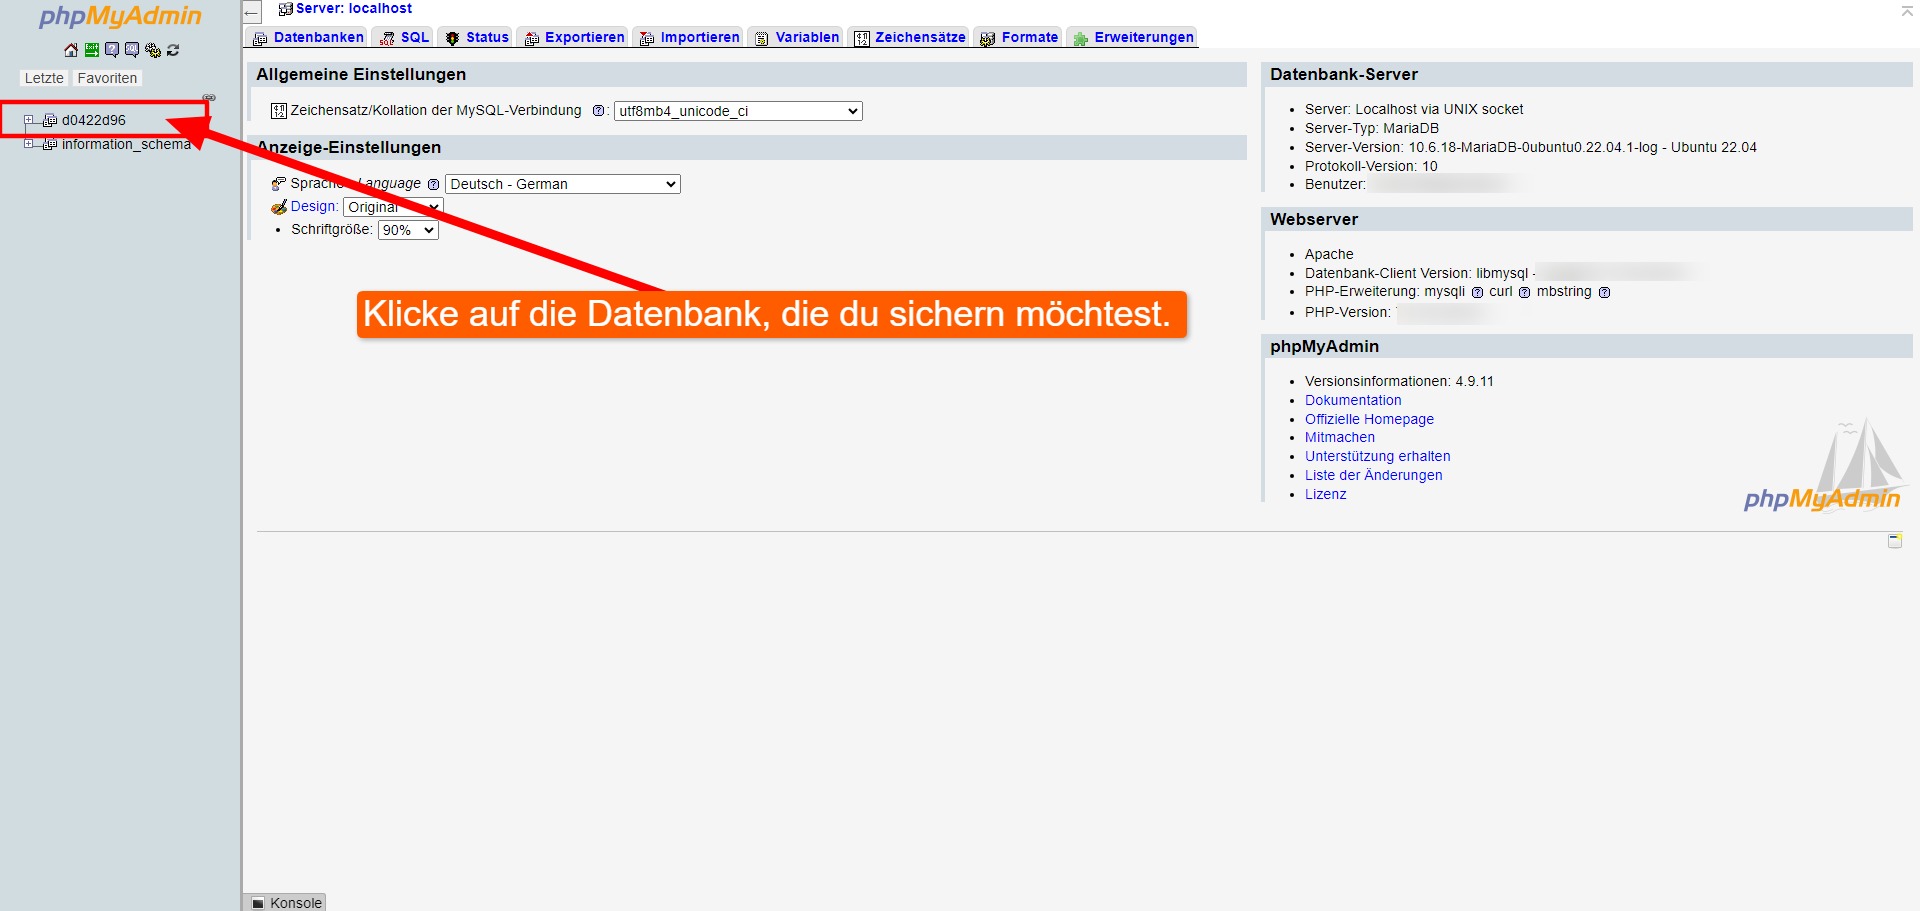1920x911 pixels.
Task: Click the 'Server-Version: 10.6.18-MariaDB' text line
Action: 1530,147
